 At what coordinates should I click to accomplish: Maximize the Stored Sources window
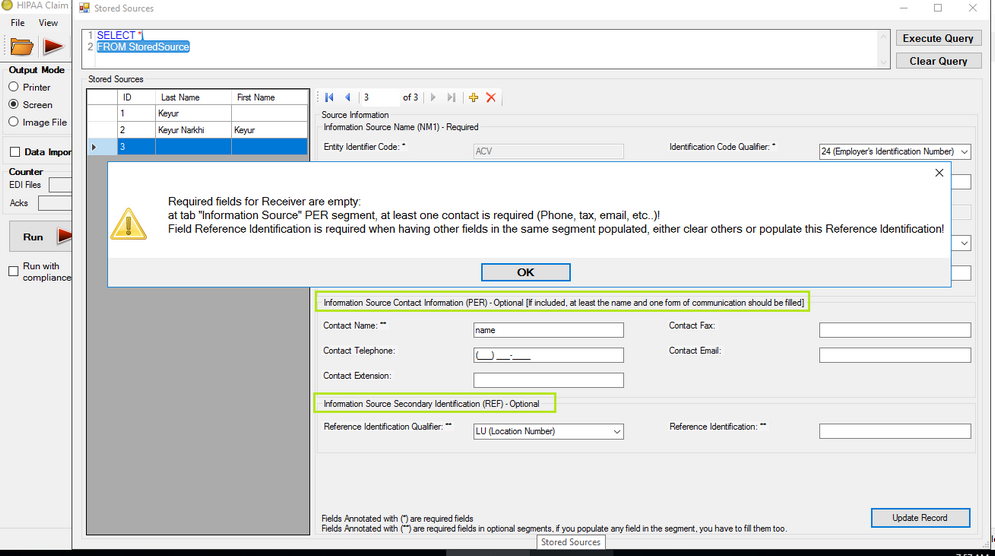point(938,8)
